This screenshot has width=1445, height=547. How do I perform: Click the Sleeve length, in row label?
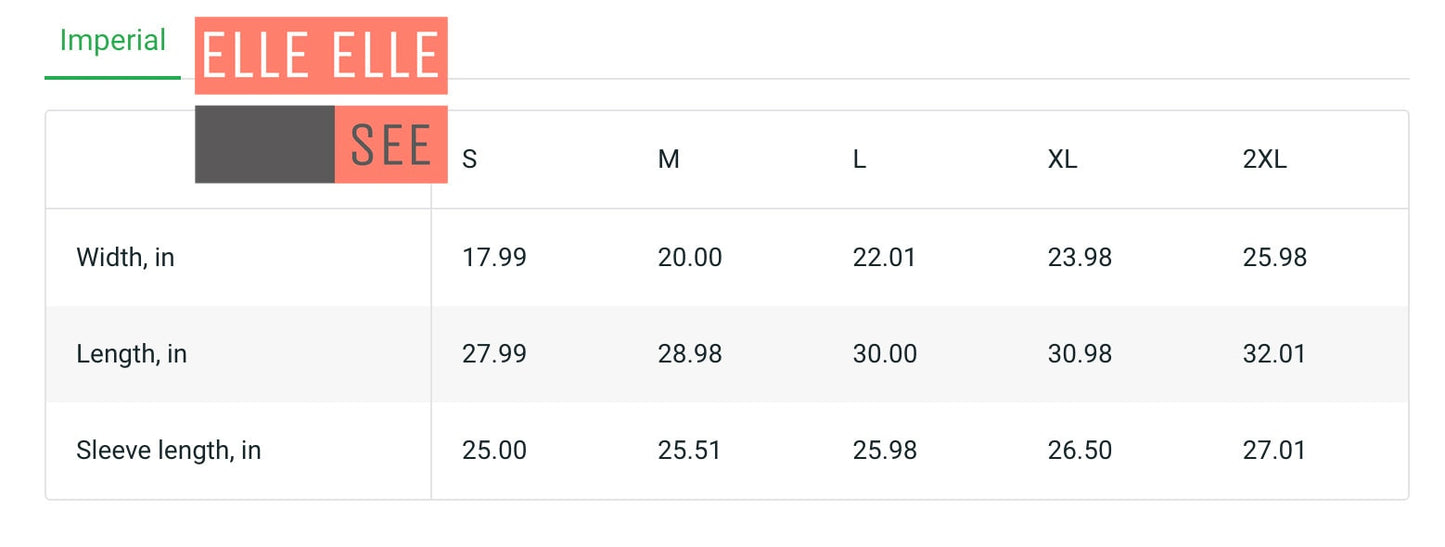pos(168,451)
